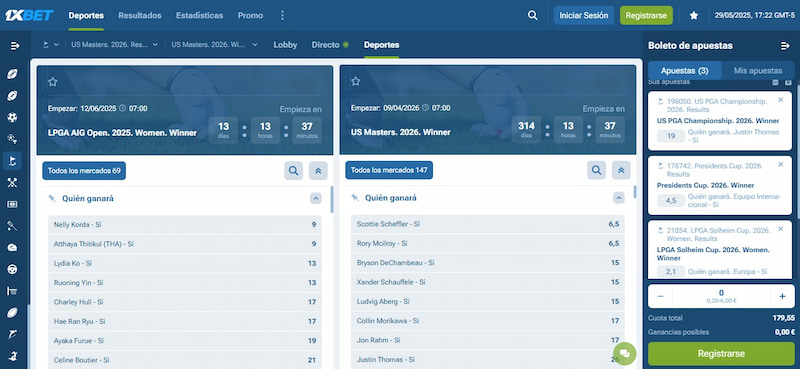This screenshot has width=800, height=369.
Task: Select the soccer ball sport icon
Action: coord(13,117)
